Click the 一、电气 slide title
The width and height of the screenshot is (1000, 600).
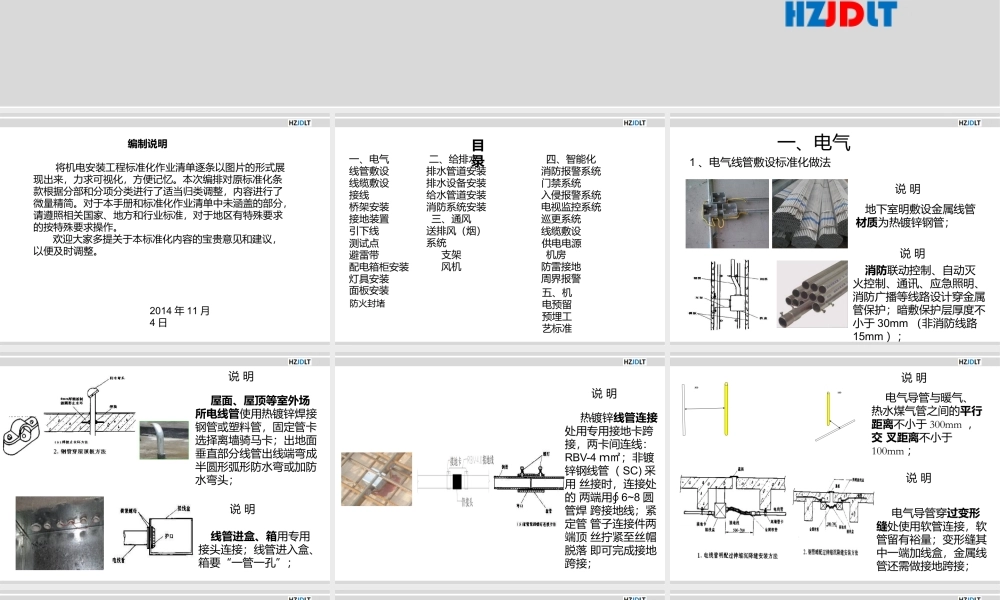[x=814, y=142]
